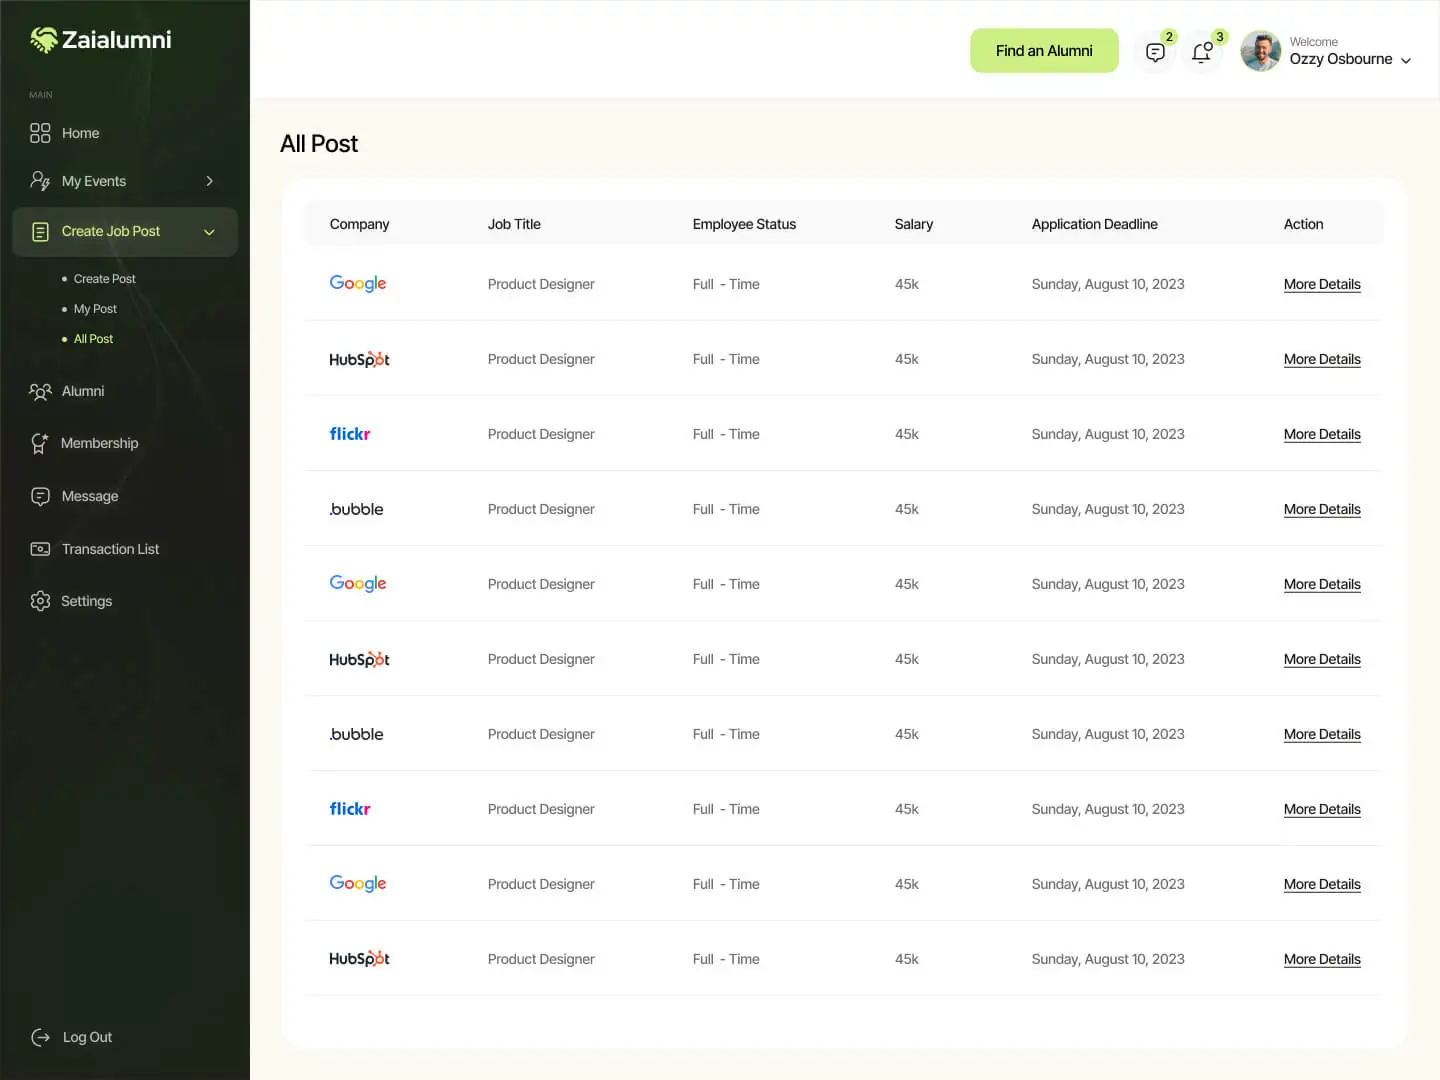1440x1080 pixels.
Task: Click the Transaction List icon
Action: pos(40,549)
